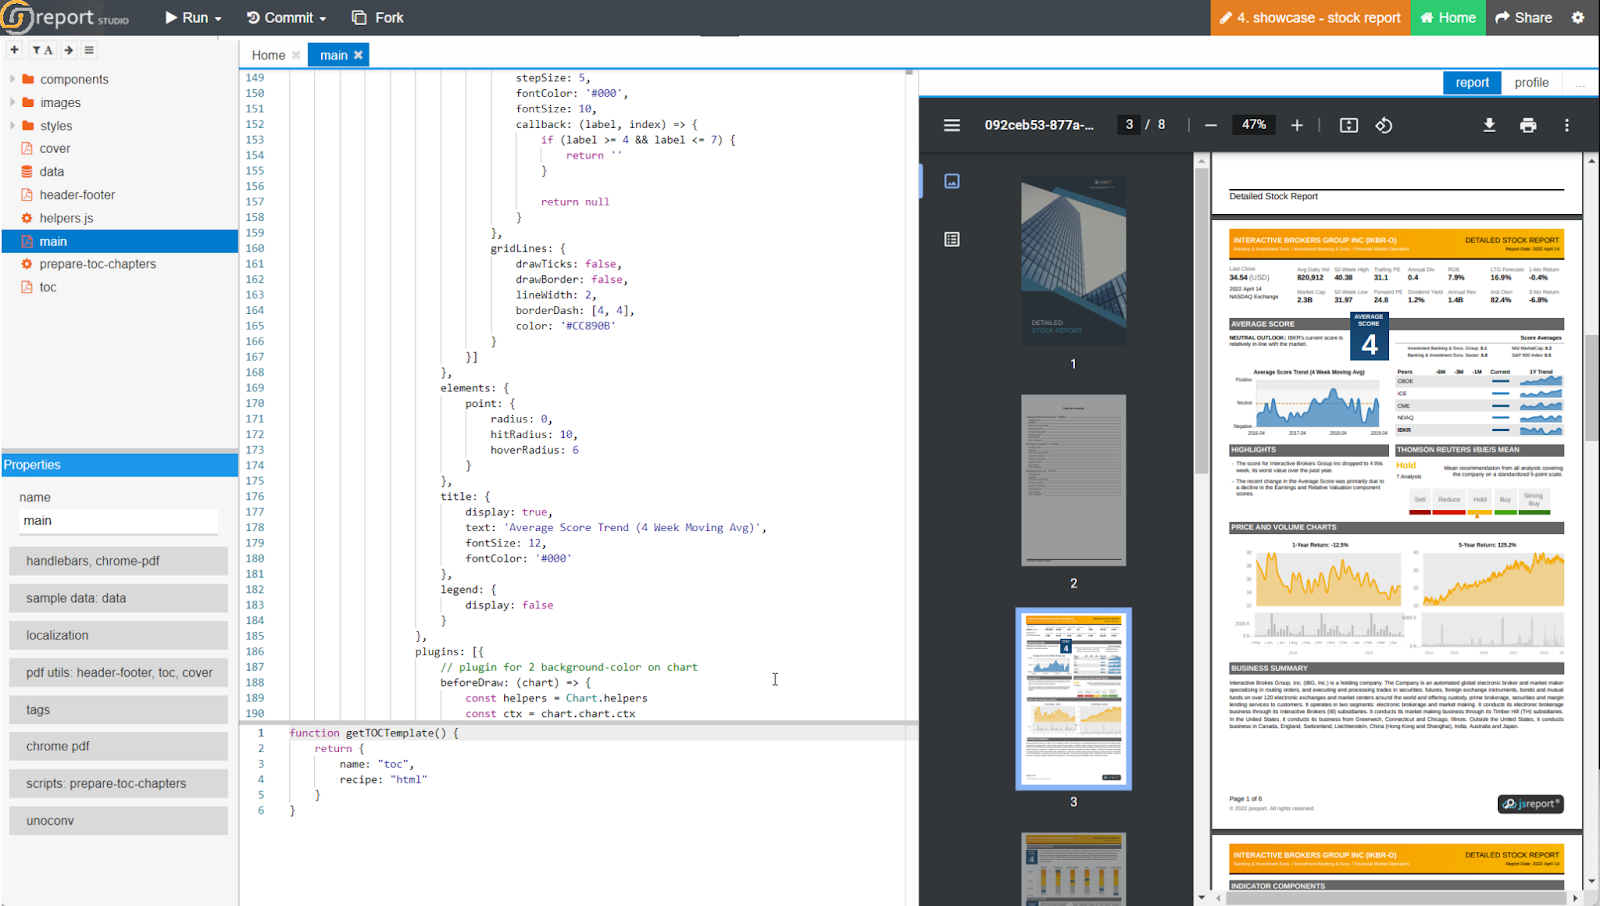1600x906 pixels.
Task: Click the template name input field
Action: (119, 521)
